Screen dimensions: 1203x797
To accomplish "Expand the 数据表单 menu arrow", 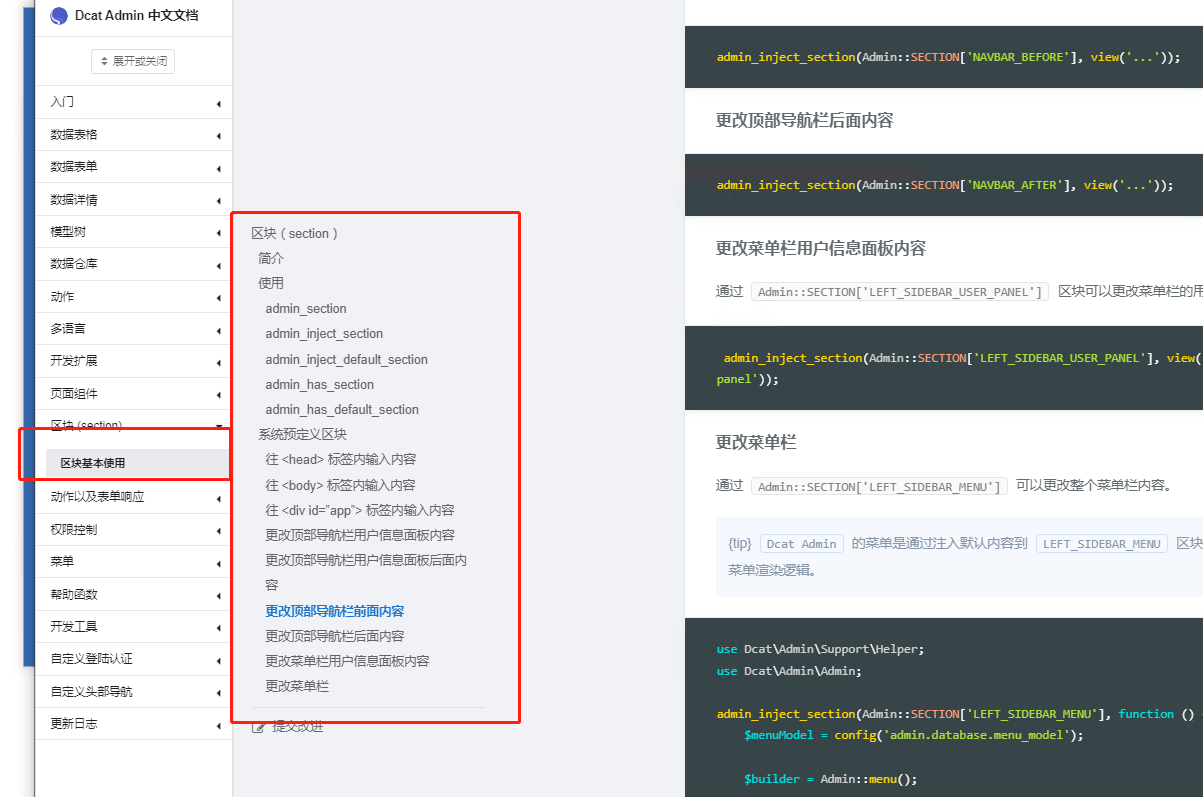I will pos(218,168).
